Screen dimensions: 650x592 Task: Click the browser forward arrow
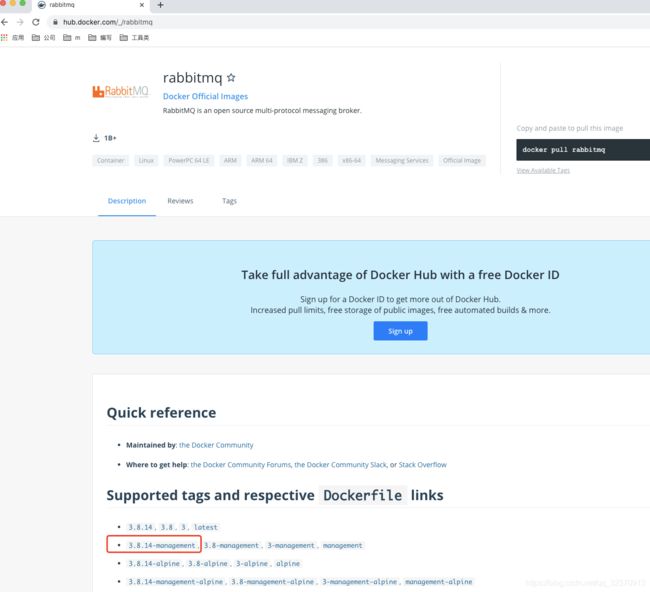click(20, 22)
